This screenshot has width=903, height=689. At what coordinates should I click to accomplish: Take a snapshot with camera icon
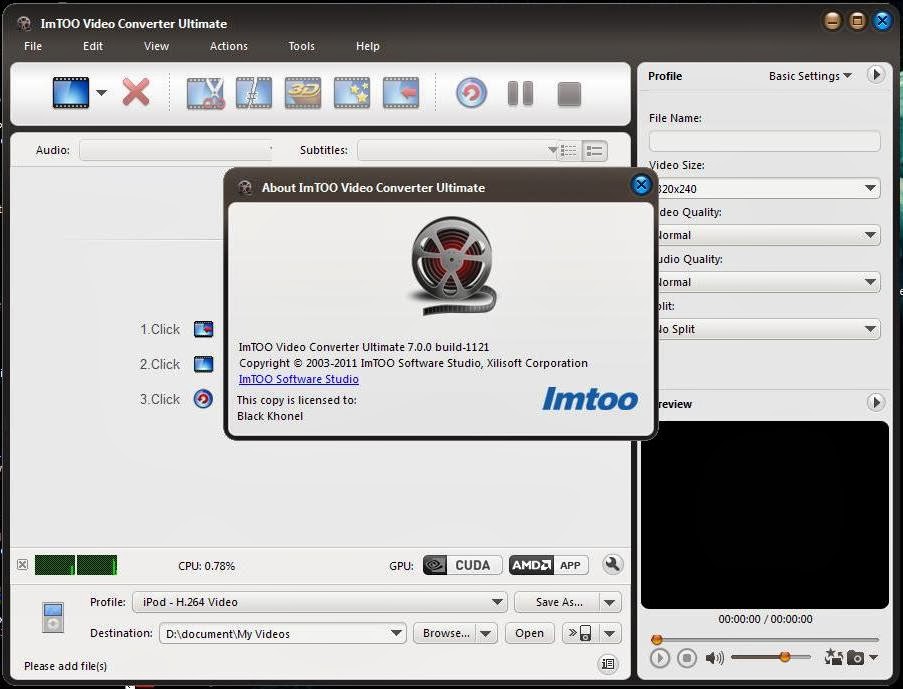pos(855,657)
